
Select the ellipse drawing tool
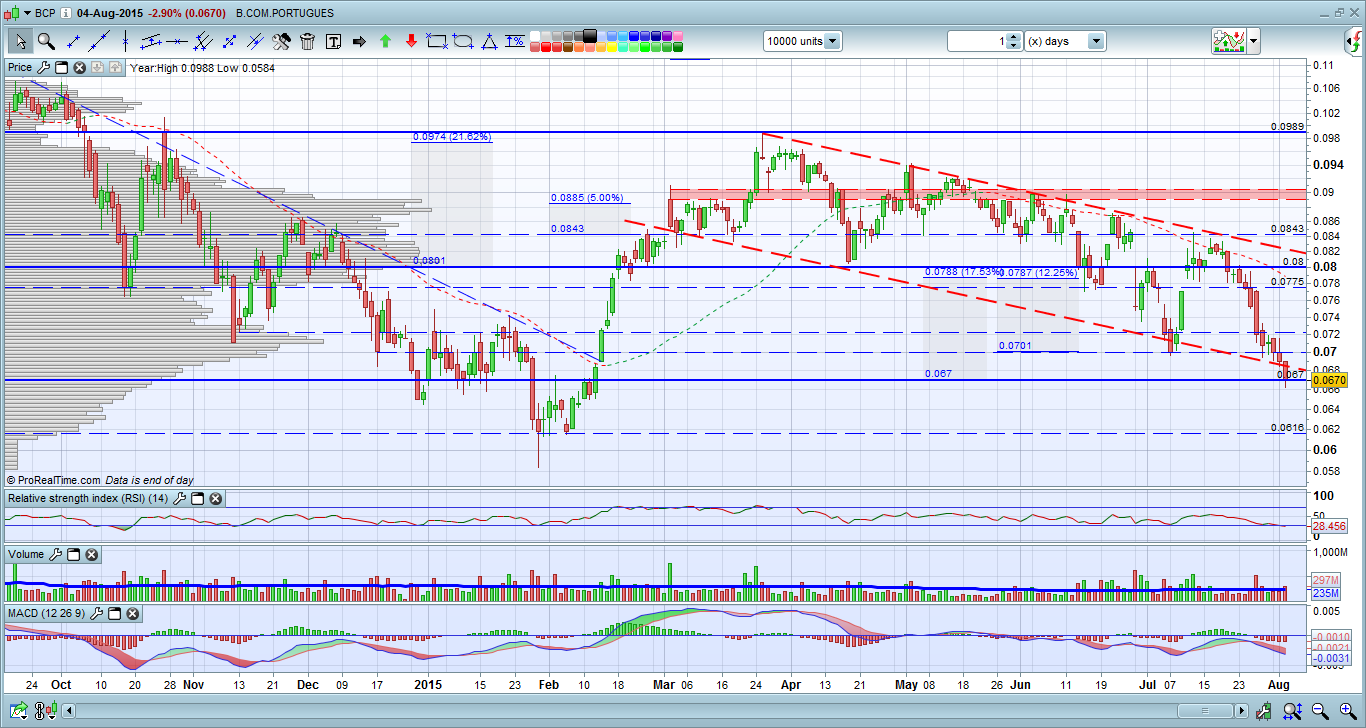[463, 41]
